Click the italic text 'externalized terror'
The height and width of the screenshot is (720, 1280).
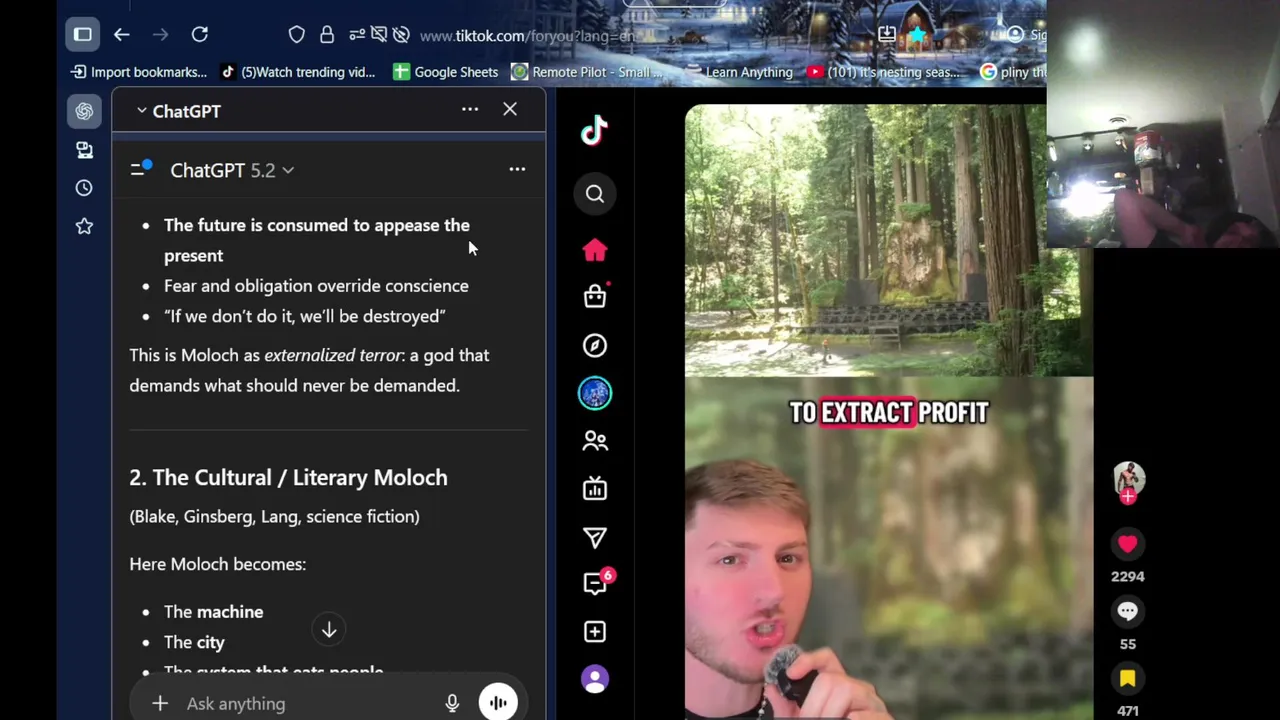coord(333,355)
